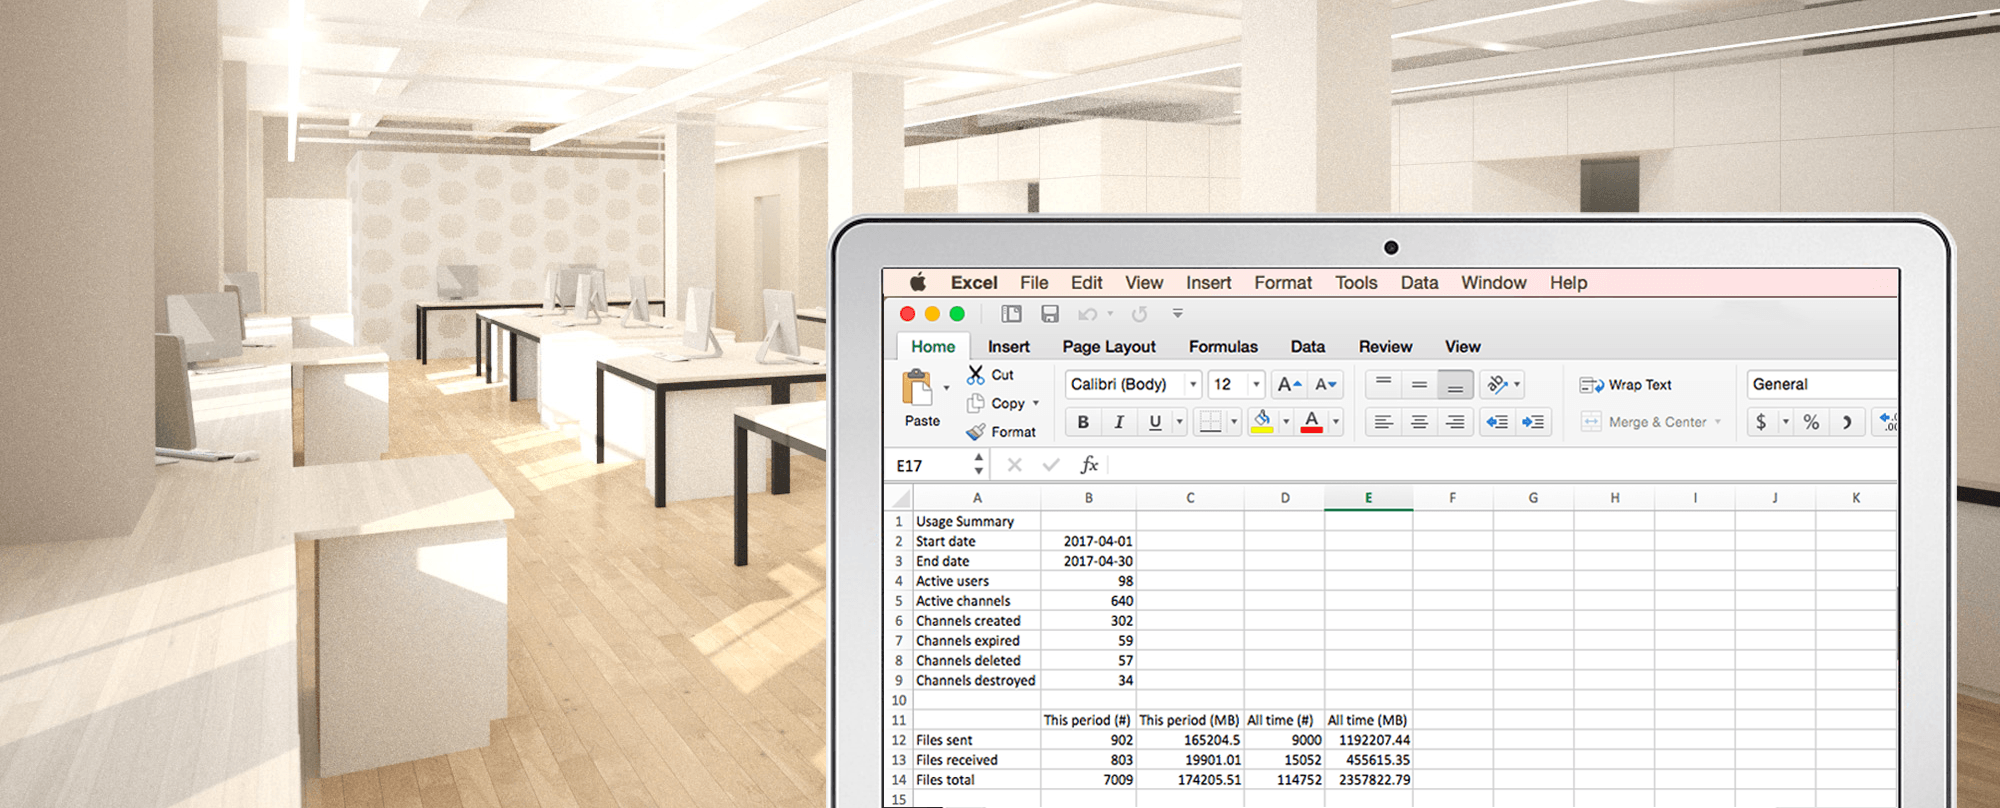Screen dimensions: 2000x808
Task: Cut the selection with scissors icon
Action: (976, 375)
